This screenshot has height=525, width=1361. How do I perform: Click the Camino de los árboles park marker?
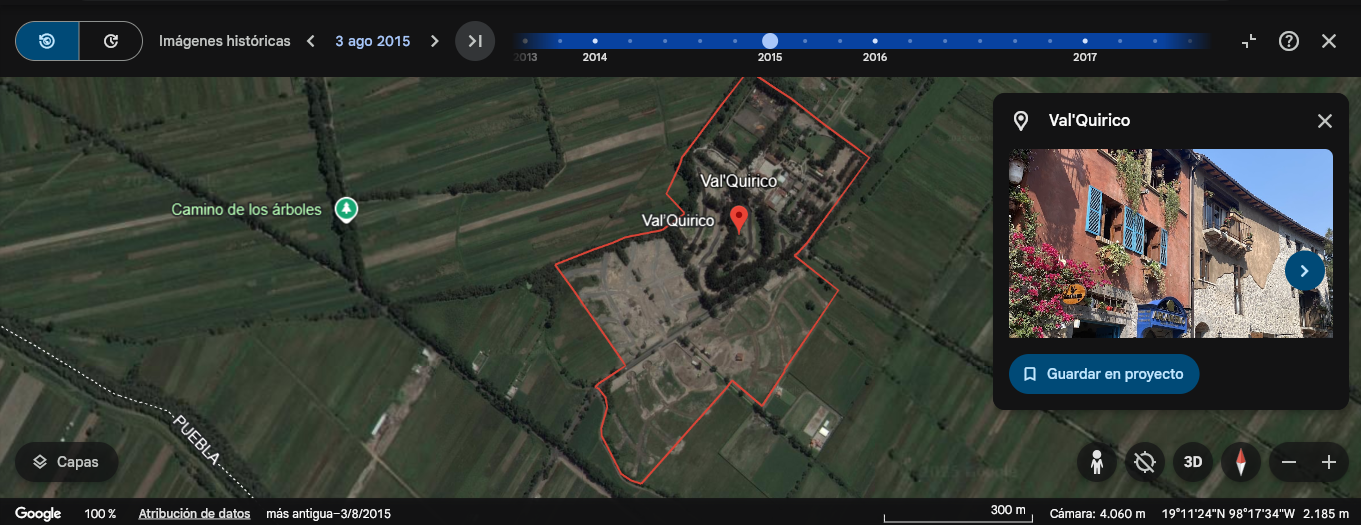(346, 210)
